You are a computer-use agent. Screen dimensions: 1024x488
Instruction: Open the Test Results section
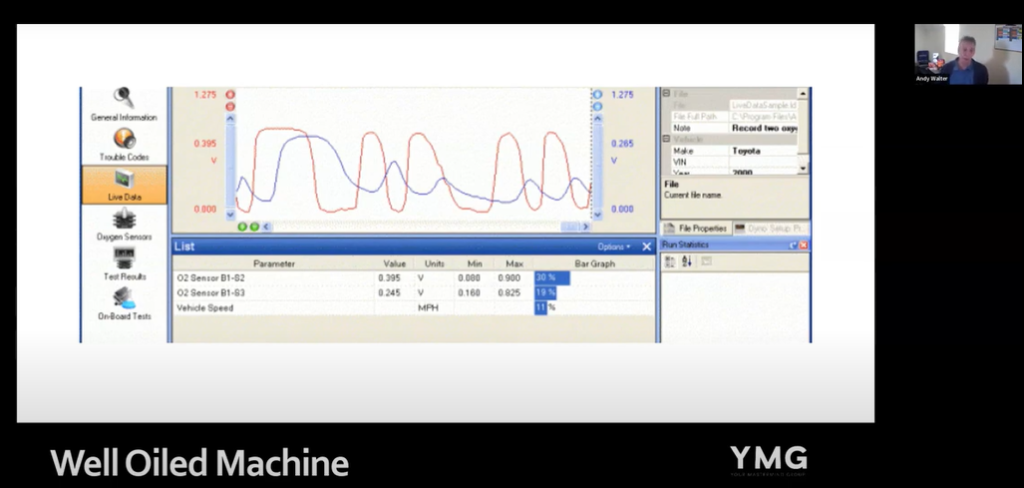click(124, 263)
